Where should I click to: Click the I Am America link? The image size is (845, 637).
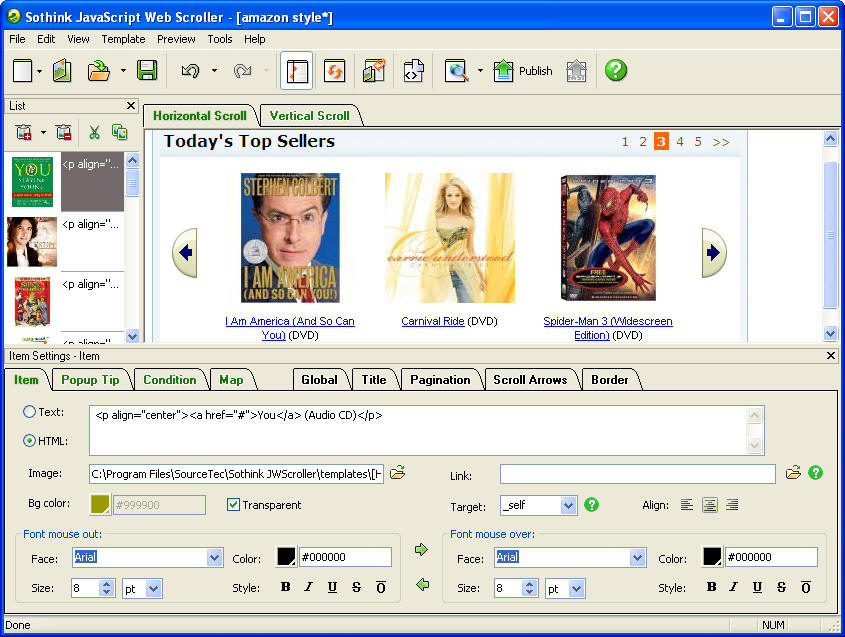pyautogui.click(x=290, y=328)
